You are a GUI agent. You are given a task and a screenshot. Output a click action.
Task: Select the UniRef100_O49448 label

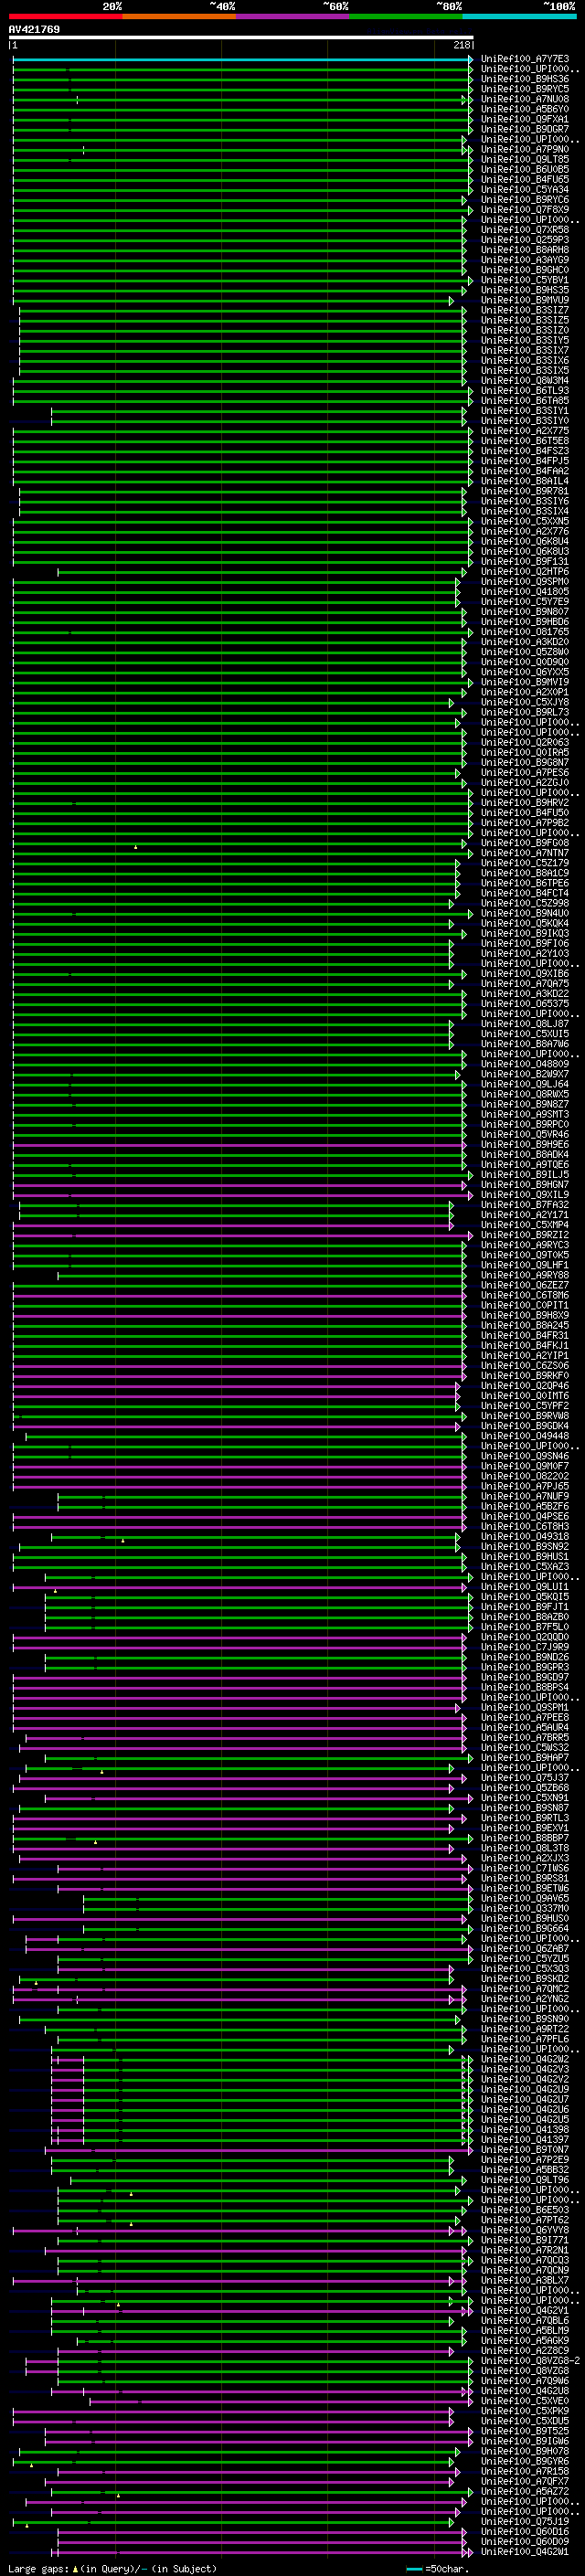click(525, 1436)
